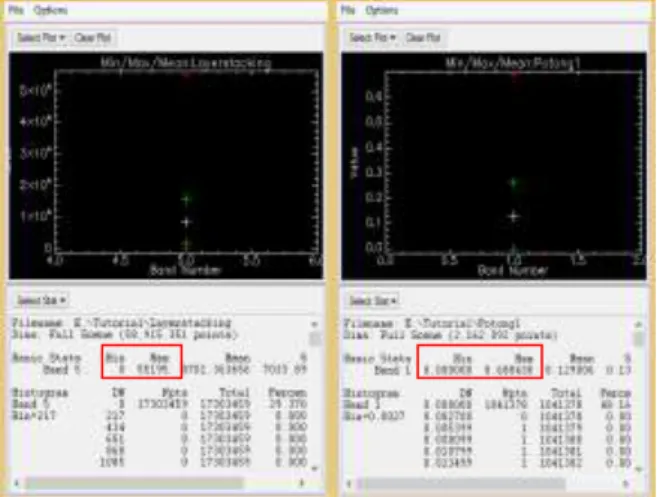Click inside the Min/Max/Mean Potong1 plot area
Image resolution: width=657 pixels, height=497 pixels.
click(x=514, y=163)
